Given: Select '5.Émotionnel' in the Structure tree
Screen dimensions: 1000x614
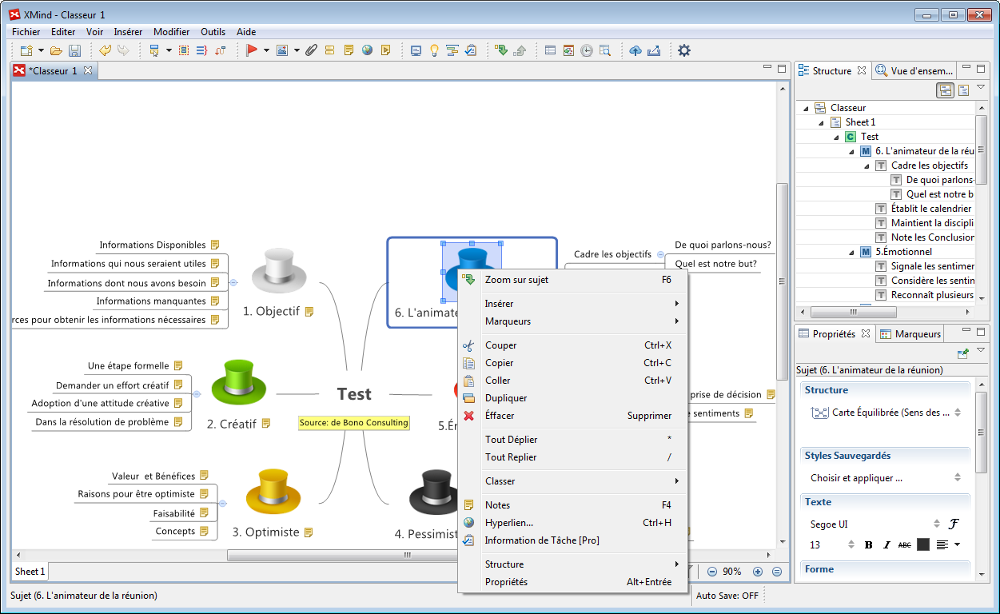Looking at the screenshot, I should pyautogui.click(x=904, y=252).
